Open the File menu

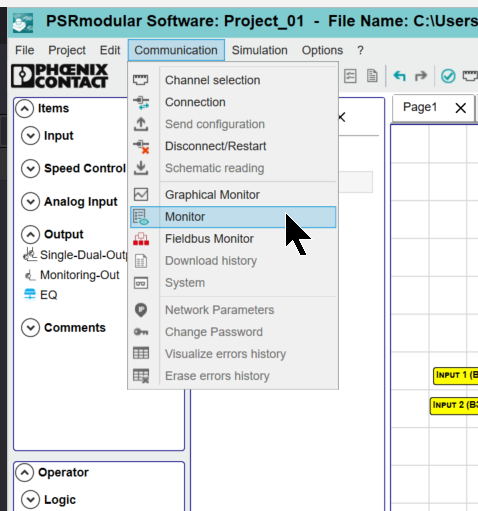pos(24,50)
